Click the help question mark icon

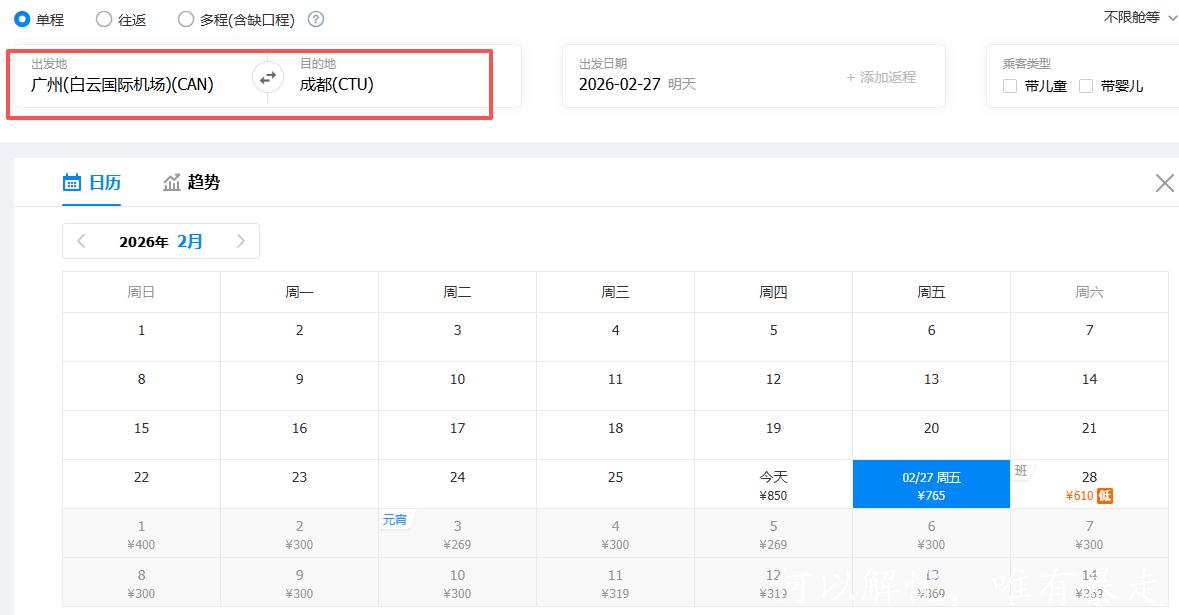316,19
